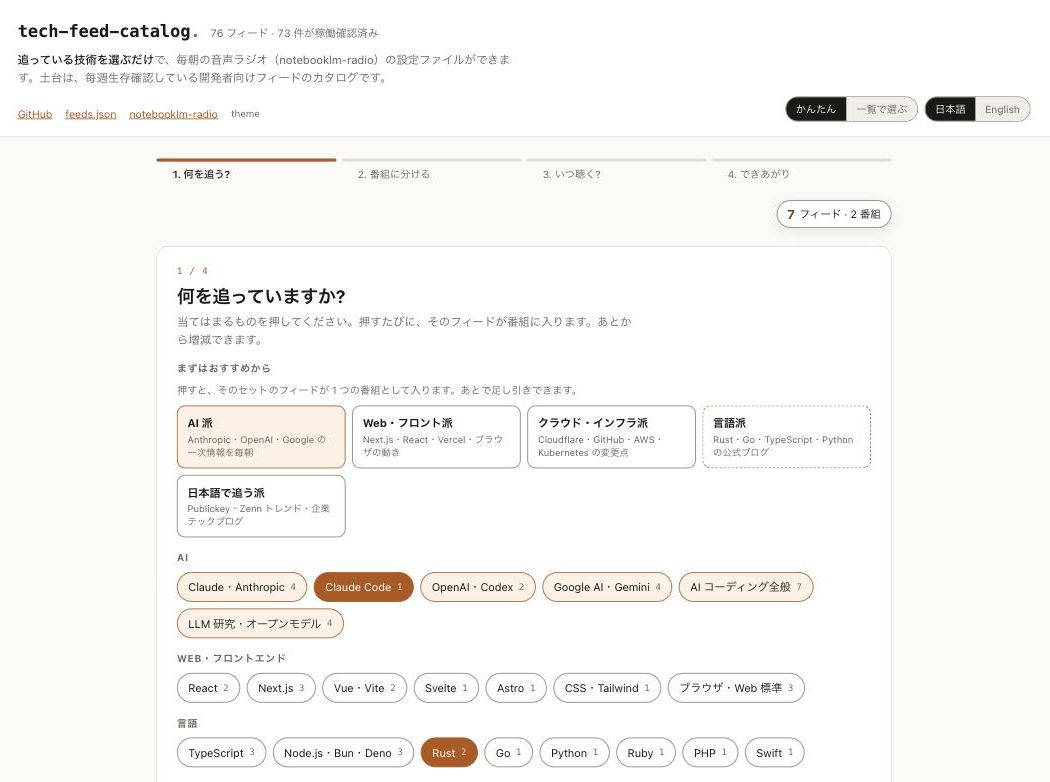Screen dimensions: 1050x782
Task: Toggle the AI 派 preset card
Action: pyautogui.click(x=261, y=437)
